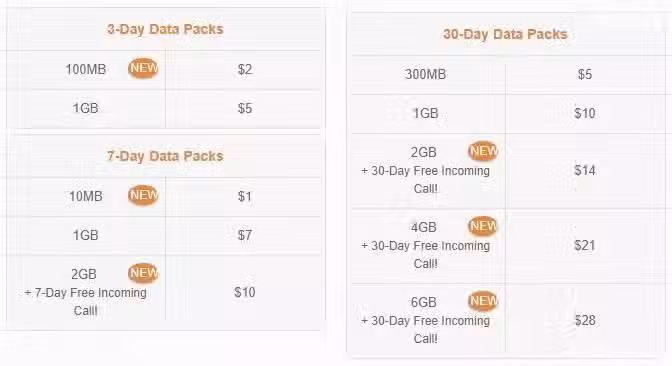Viewport: 672px width, 366px height.
Task: Click the $28 price for 6GB
Action: click(x=585, y=321)
